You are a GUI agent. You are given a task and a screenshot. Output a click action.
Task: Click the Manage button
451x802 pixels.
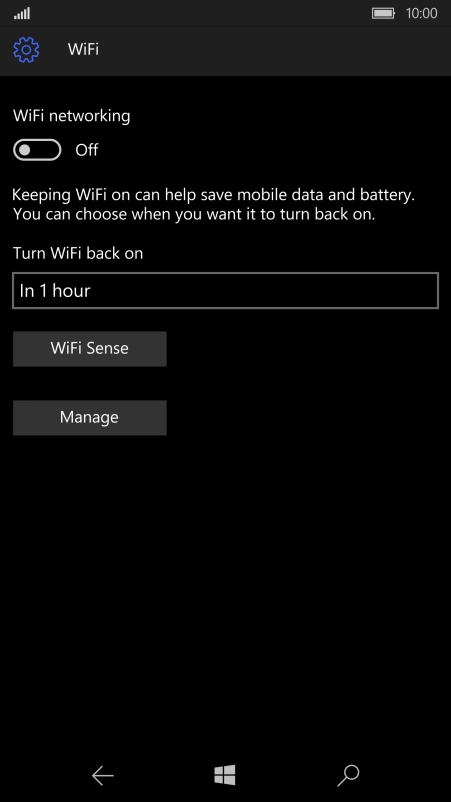tap(89, 417)
